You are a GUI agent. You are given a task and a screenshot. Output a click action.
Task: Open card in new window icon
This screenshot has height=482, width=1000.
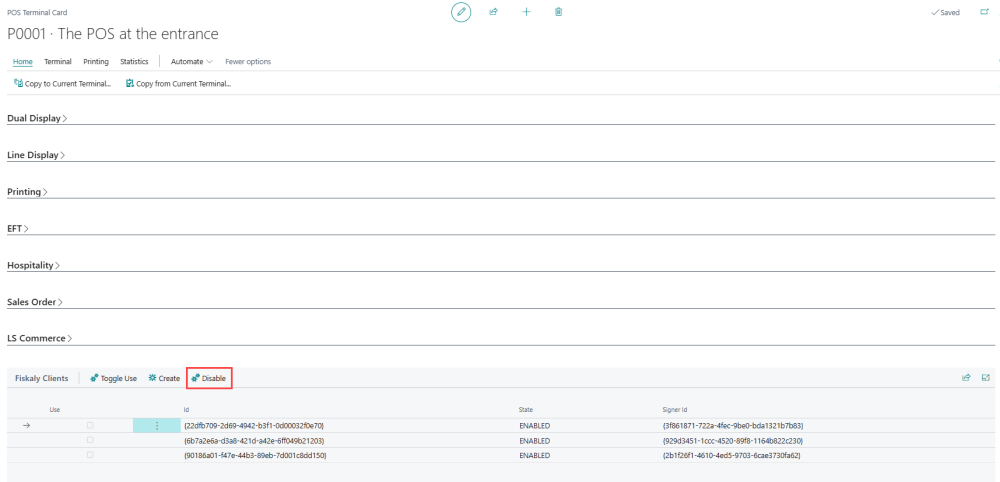tap(984, 12)
